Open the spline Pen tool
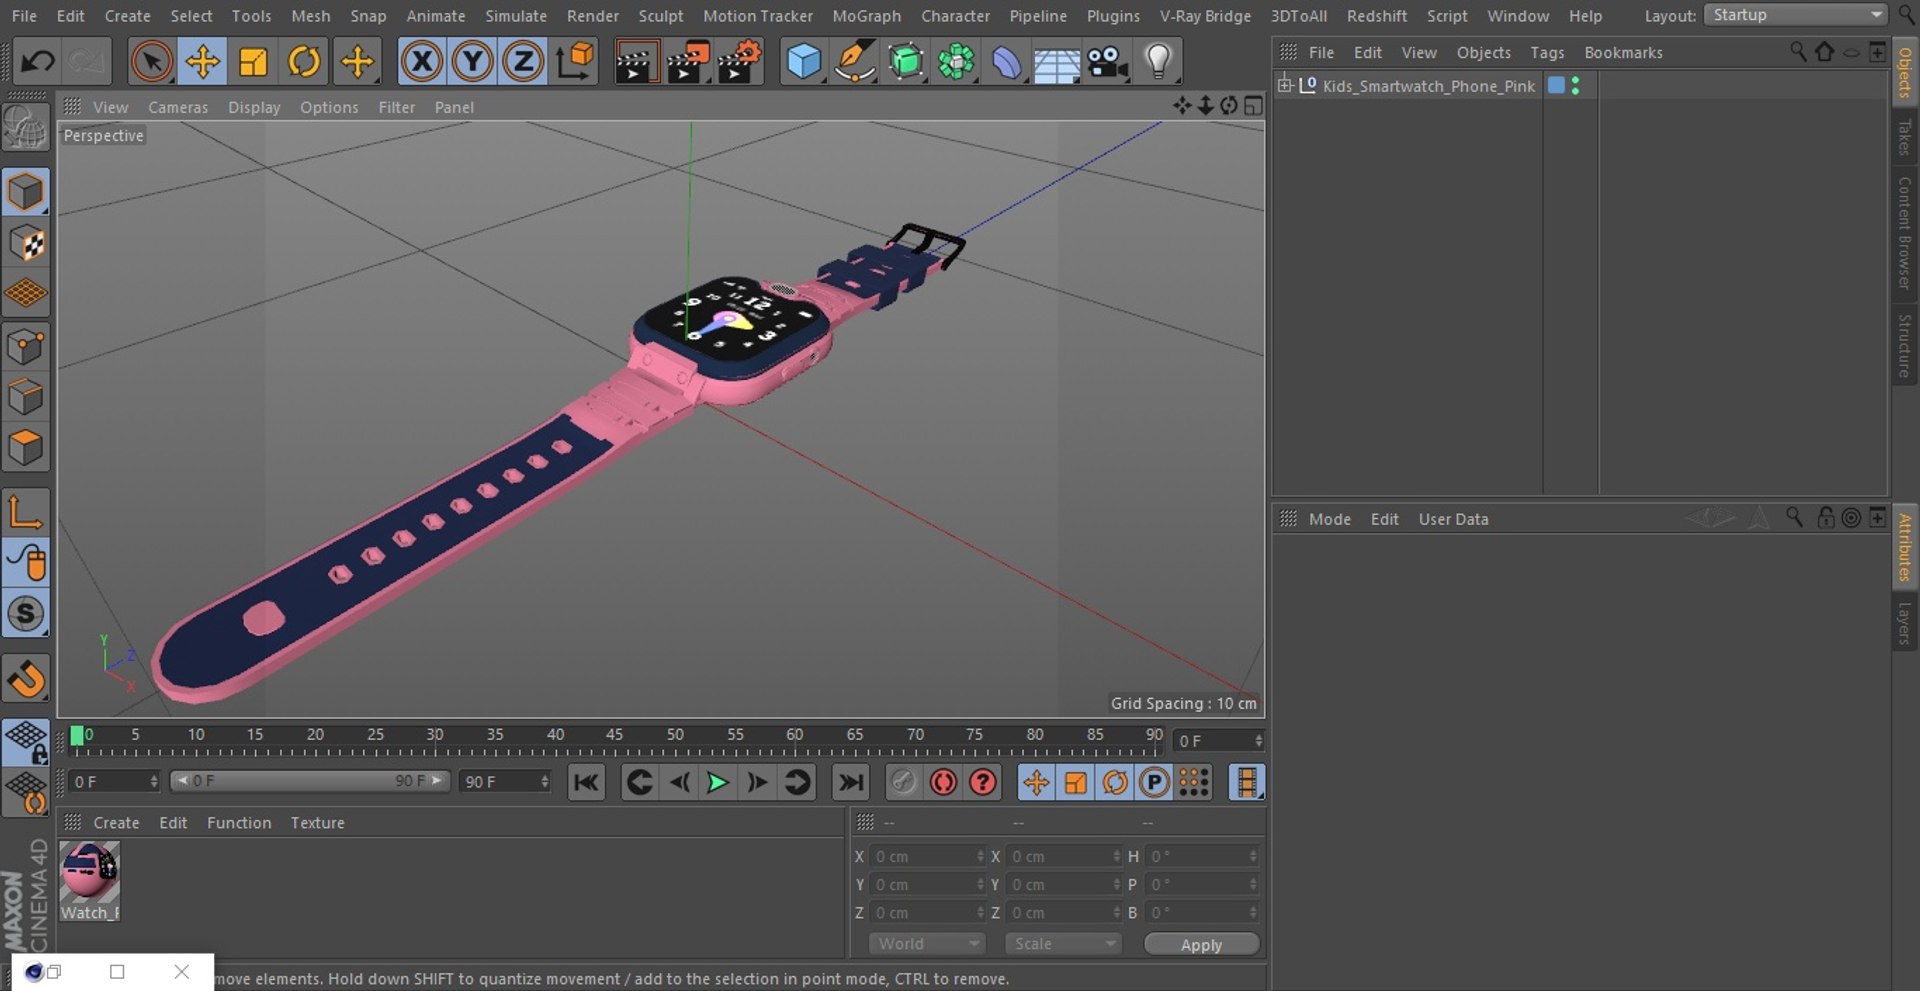 click(x=855, y=62)
